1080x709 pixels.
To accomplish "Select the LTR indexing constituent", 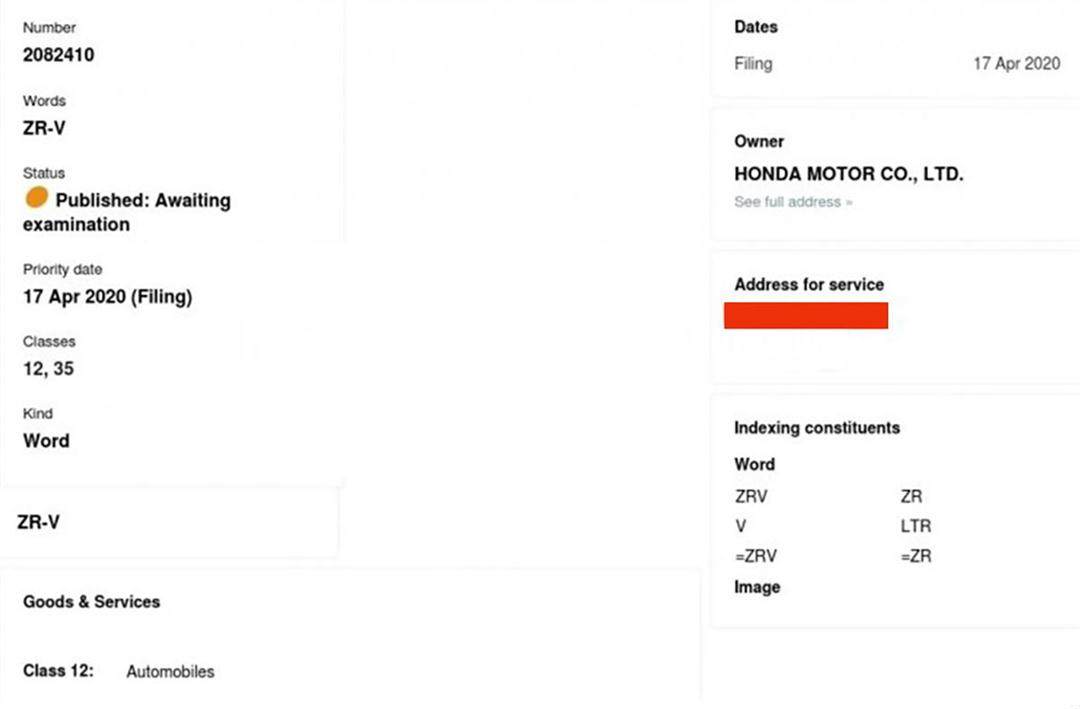I will [x=916, y=526].
